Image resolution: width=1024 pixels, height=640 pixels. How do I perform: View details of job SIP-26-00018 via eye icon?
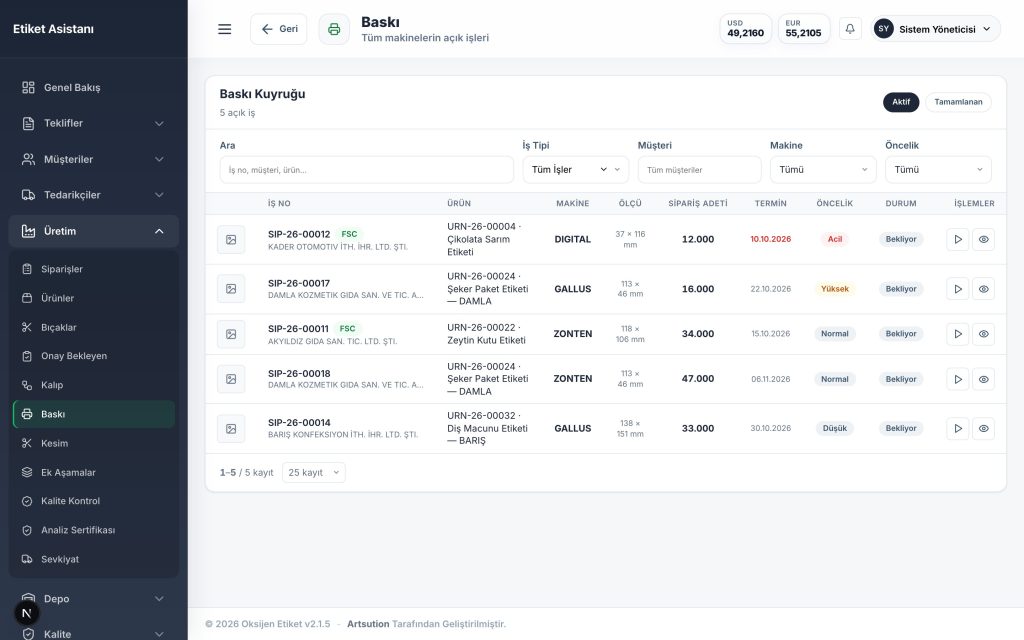pos(984,379)
